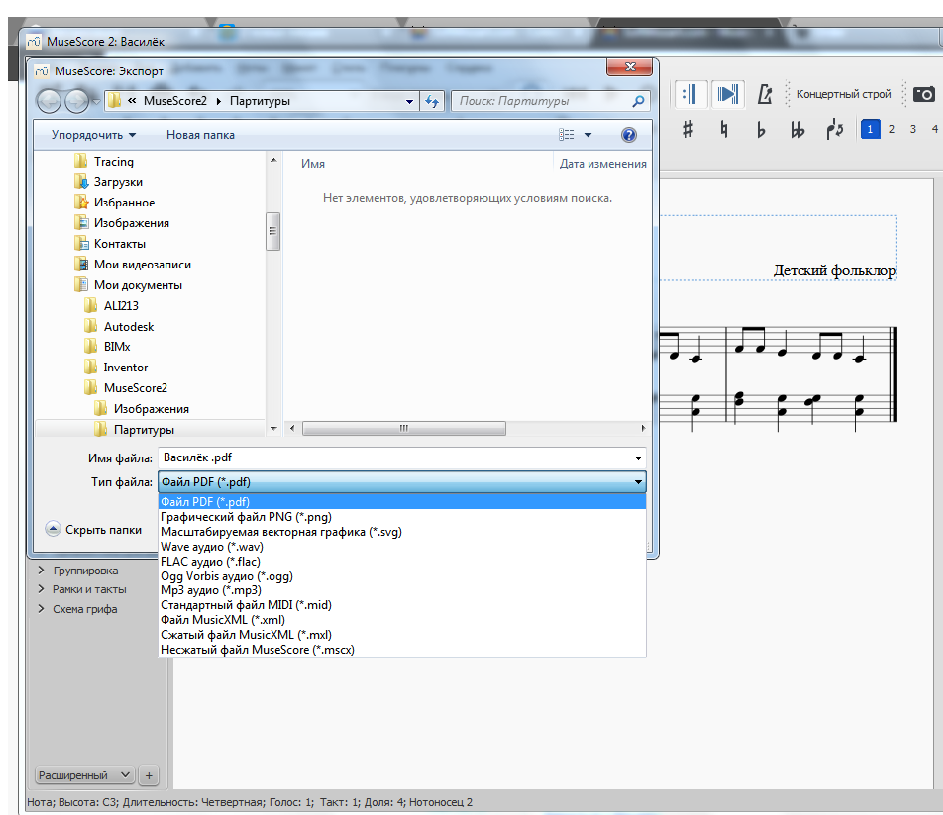Select voice 3 button
Viewport: 943px width, 815px height.
pyautogui.click(x=913, y=129)
